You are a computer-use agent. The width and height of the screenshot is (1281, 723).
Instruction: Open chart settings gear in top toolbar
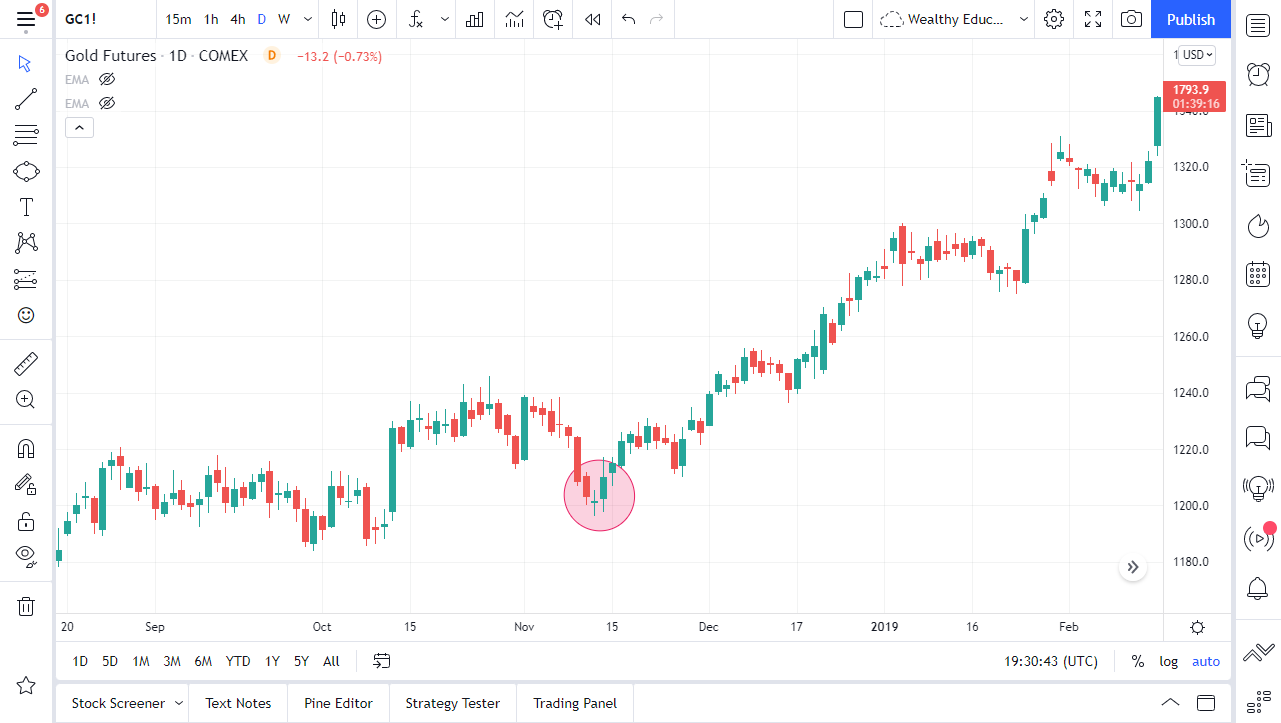point(1053,19)
